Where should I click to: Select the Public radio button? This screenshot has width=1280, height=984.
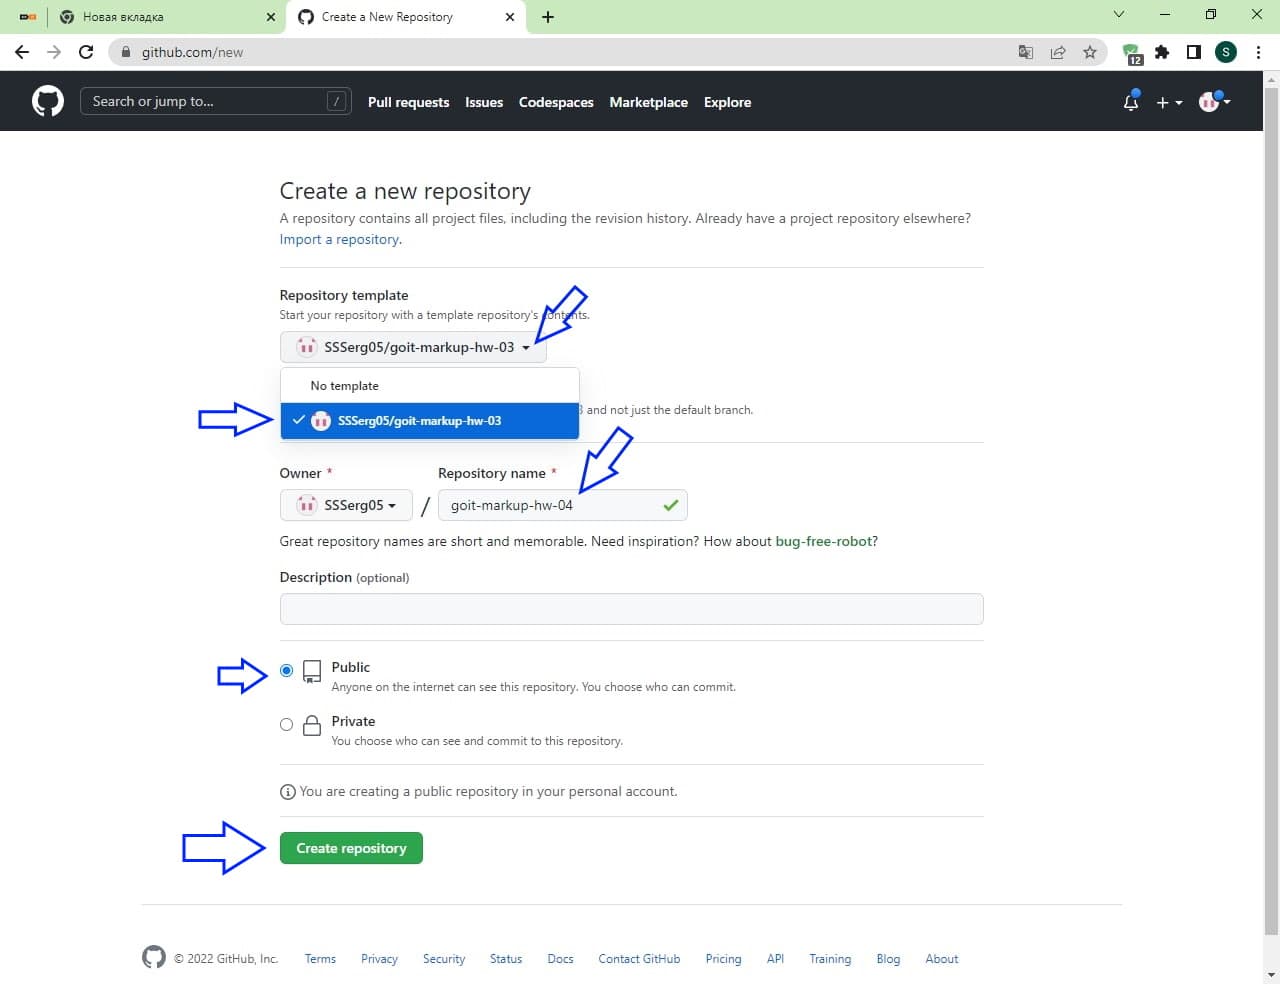[x=287, y=670]
